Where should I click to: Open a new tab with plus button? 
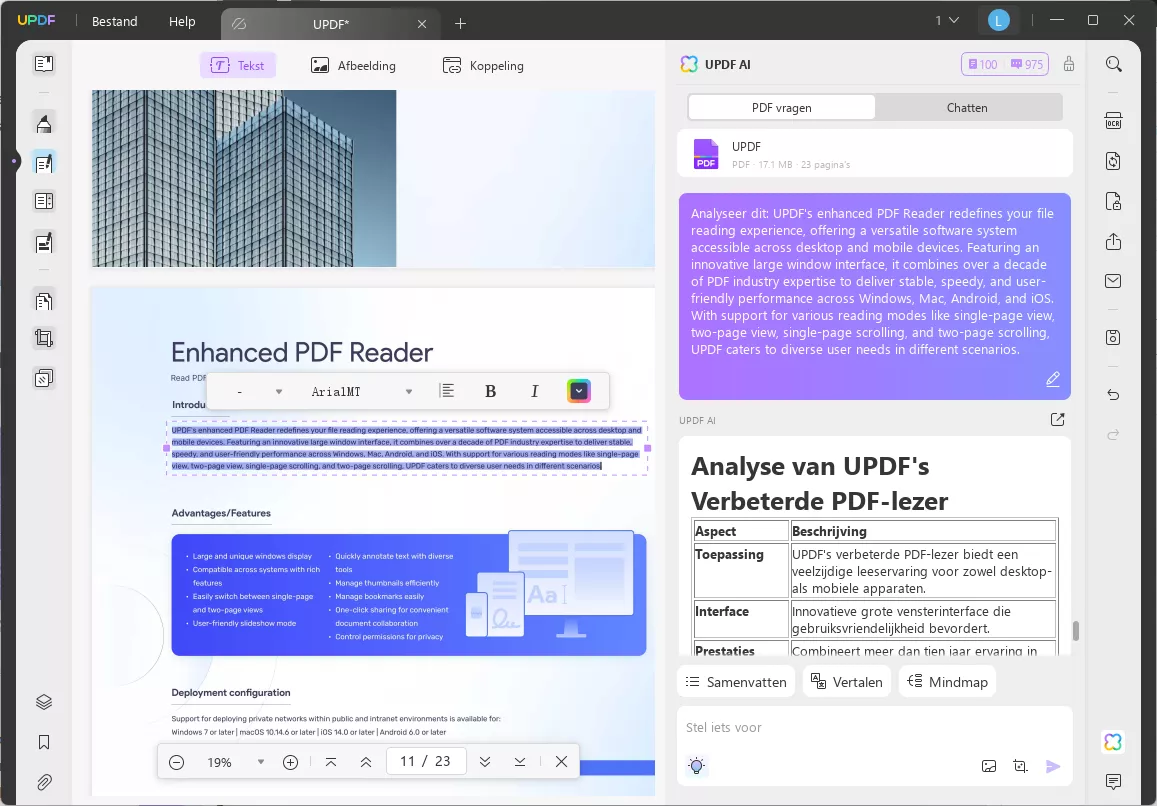coord(460,24)
